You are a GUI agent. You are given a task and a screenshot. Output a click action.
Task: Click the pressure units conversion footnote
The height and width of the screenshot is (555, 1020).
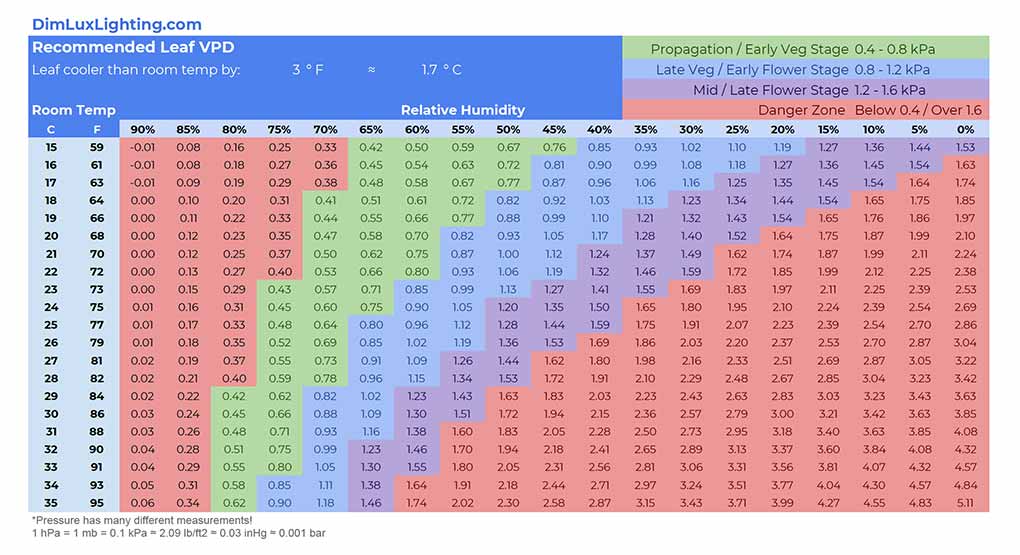click(177, 533)
